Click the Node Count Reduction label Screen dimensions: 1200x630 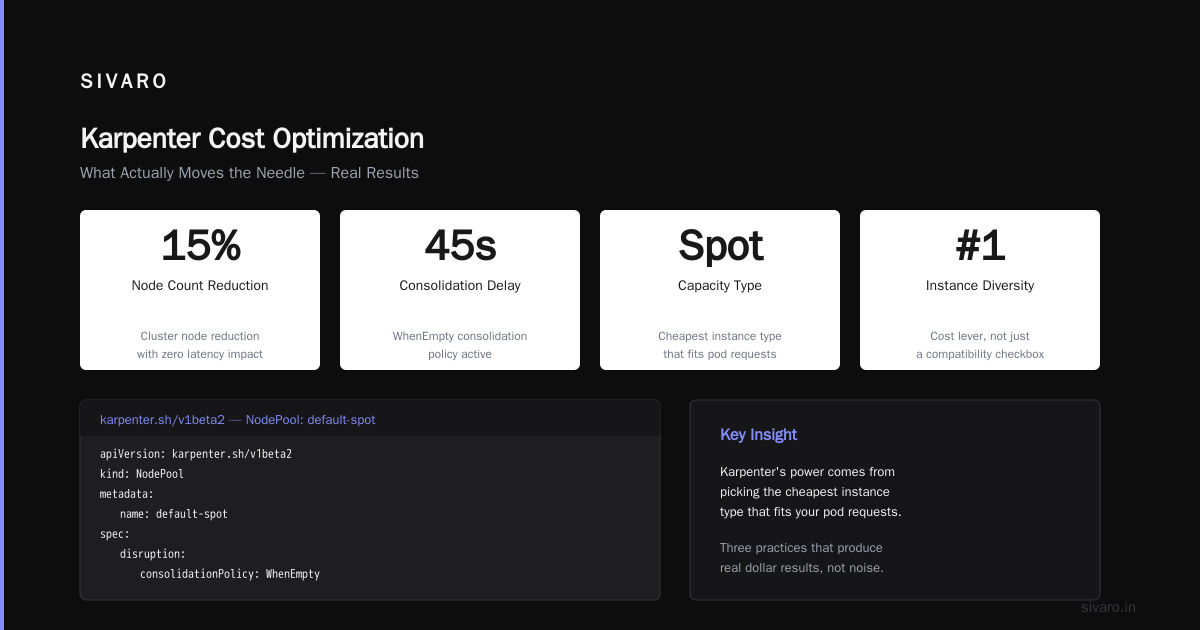200,285
